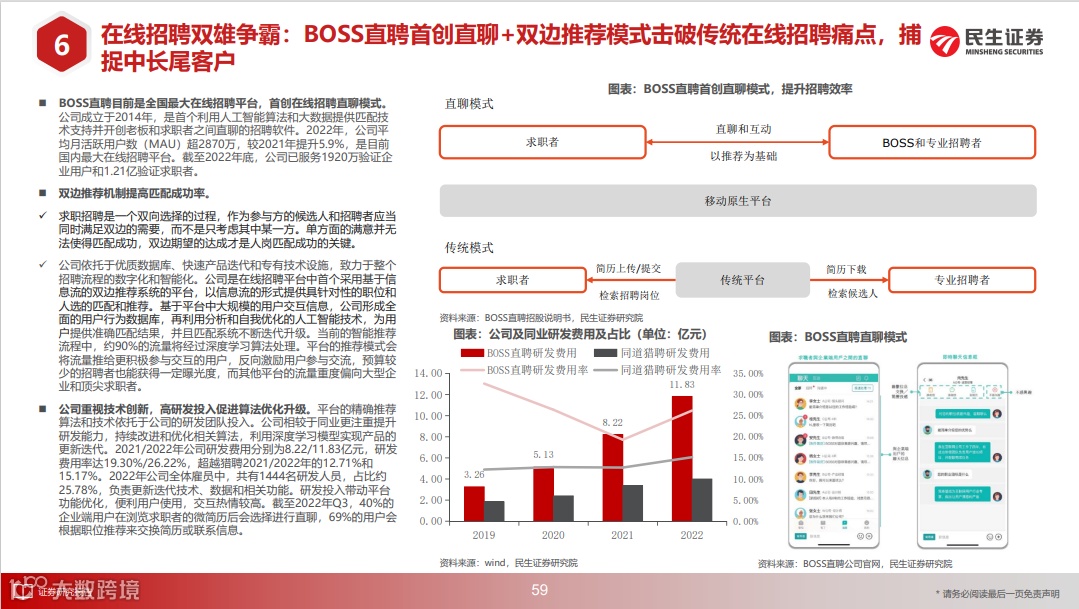Click the 专业招聘者 box in 传统模式
Screen dimensions: 1079x609
[962, 280]
